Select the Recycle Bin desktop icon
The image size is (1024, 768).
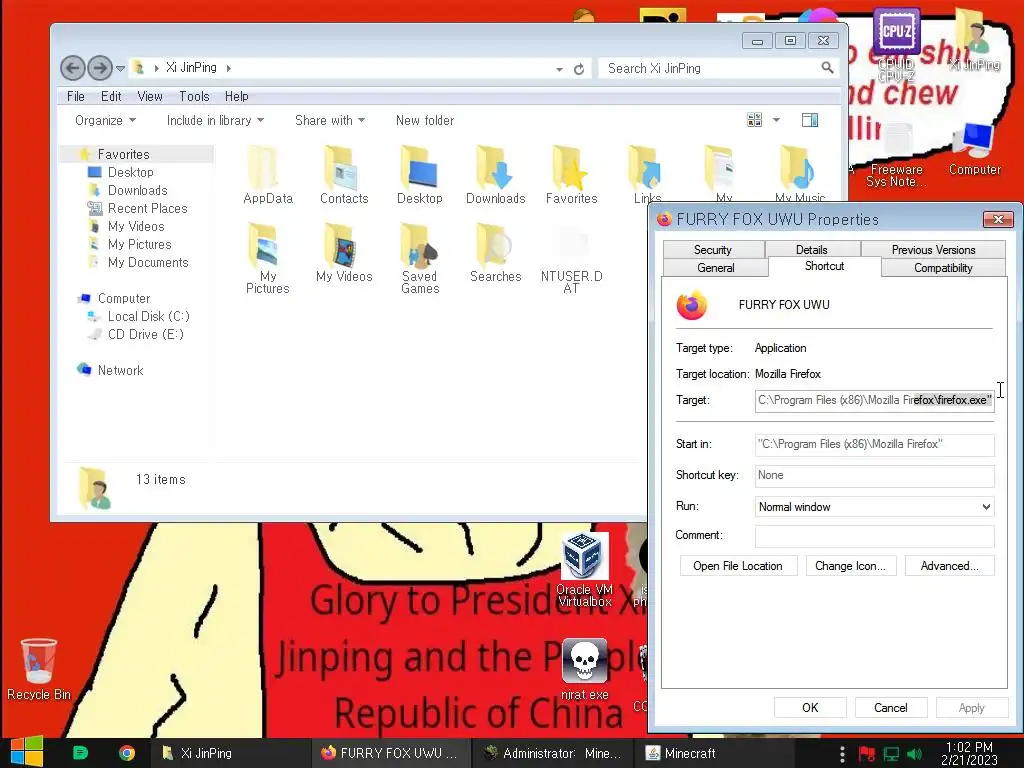(x=39, y=669)
